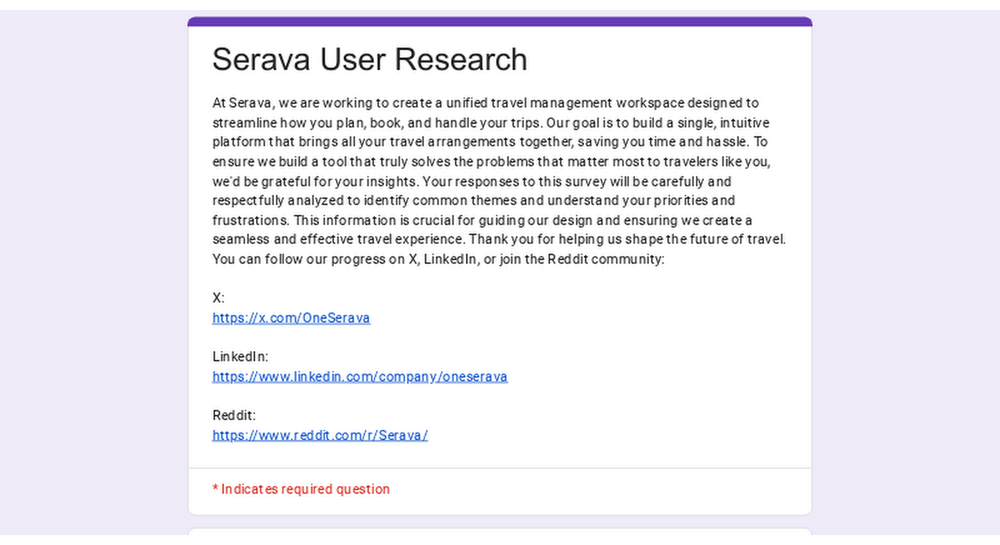Image resolution: width=1000 pixels, height=545 pixels.
Task: Select the 'Serava User Research' title
Action: click(x=369, y=59)
